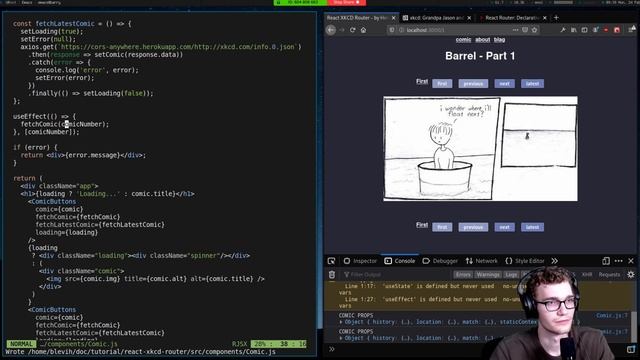Open the browser home page icon
This screenshot has height=360, width=640.
click(x=363, y=30)
